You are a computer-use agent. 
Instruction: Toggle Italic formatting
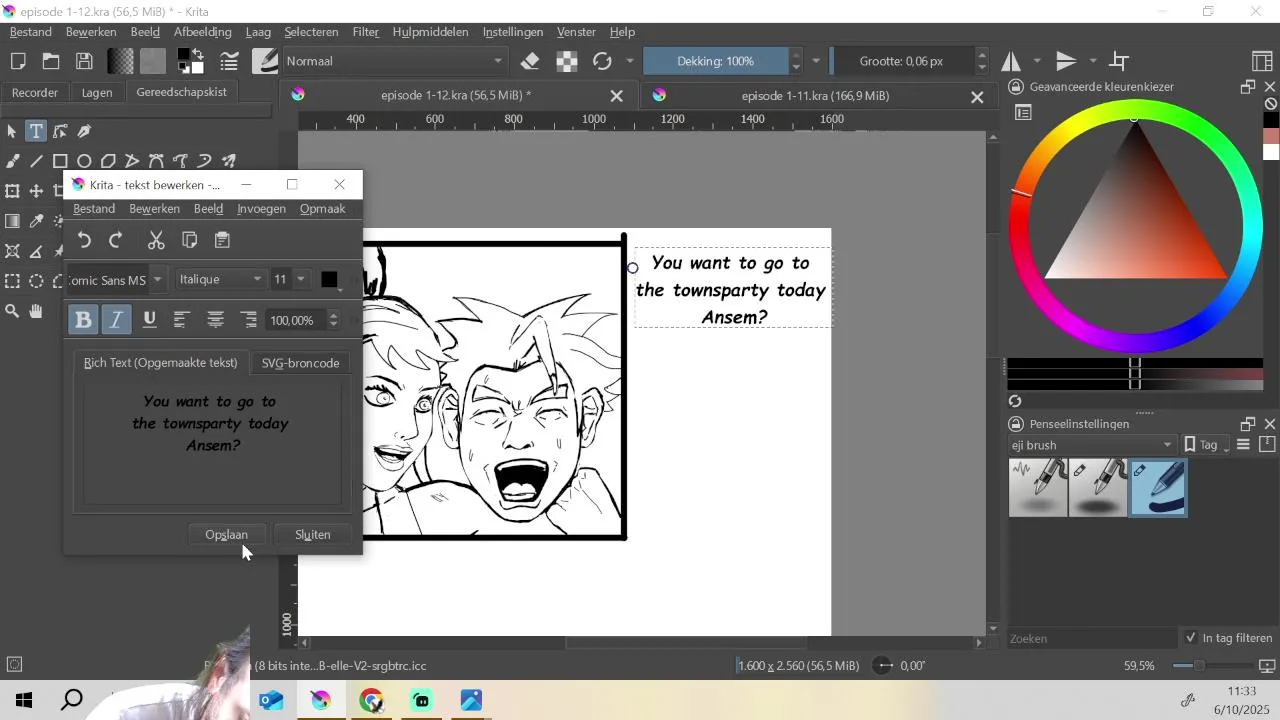(116, 320)
